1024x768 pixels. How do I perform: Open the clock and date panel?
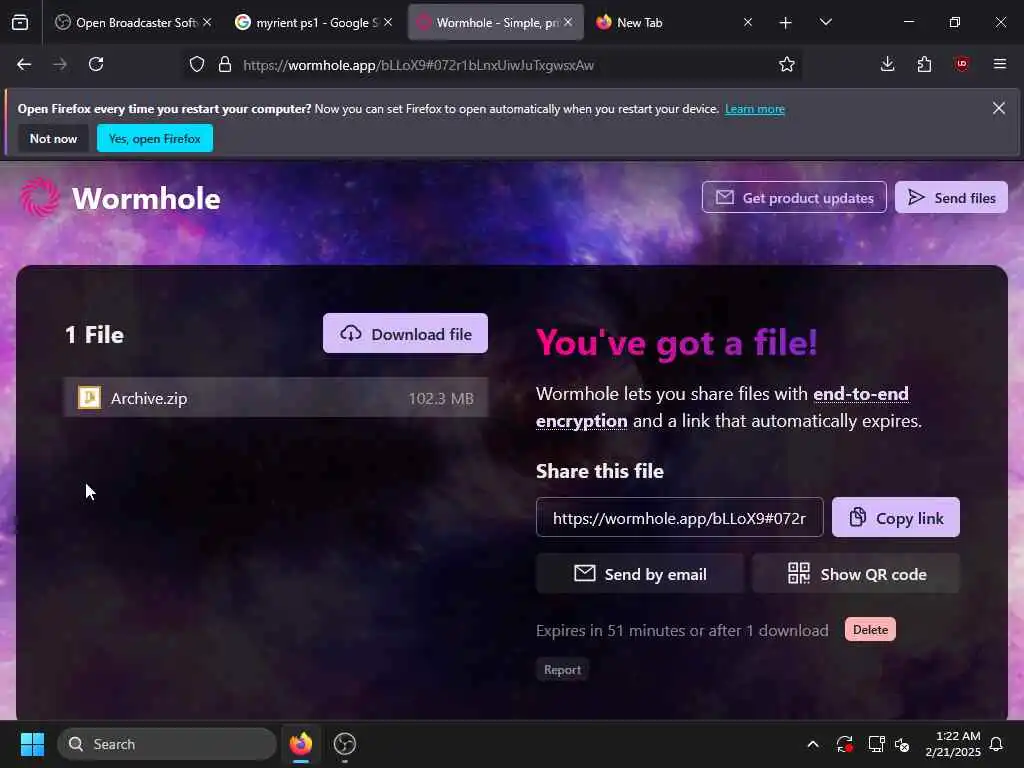pos(952,744)
